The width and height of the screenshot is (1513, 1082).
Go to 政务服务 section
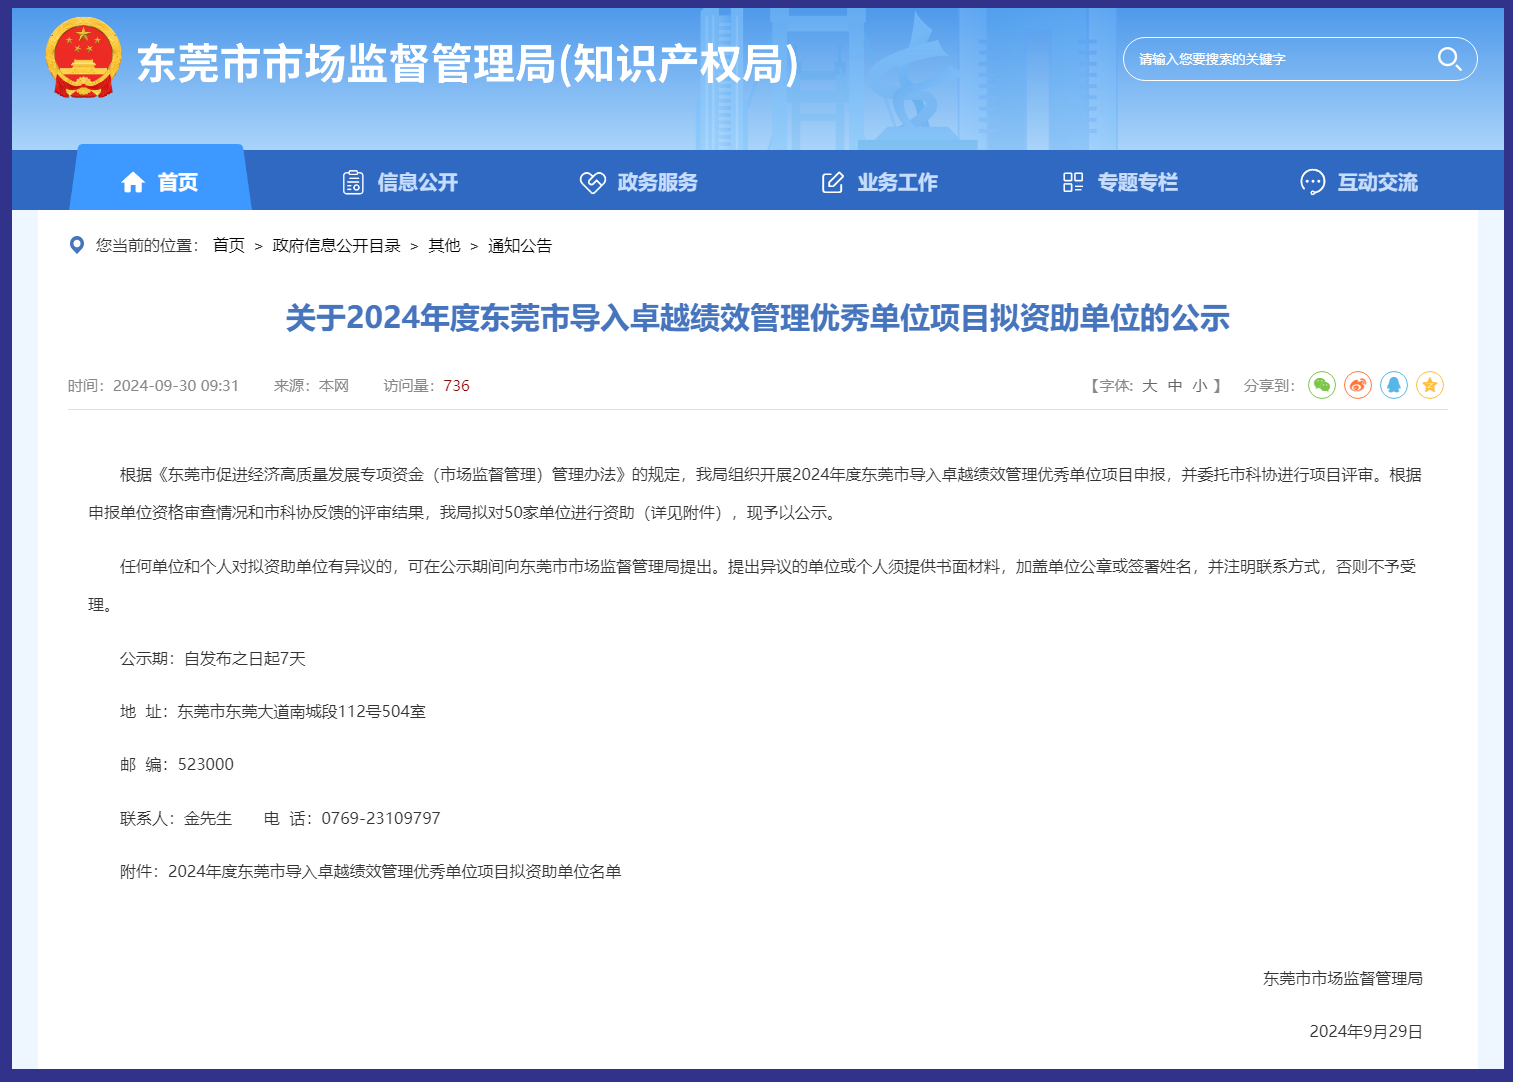(639, 182)
